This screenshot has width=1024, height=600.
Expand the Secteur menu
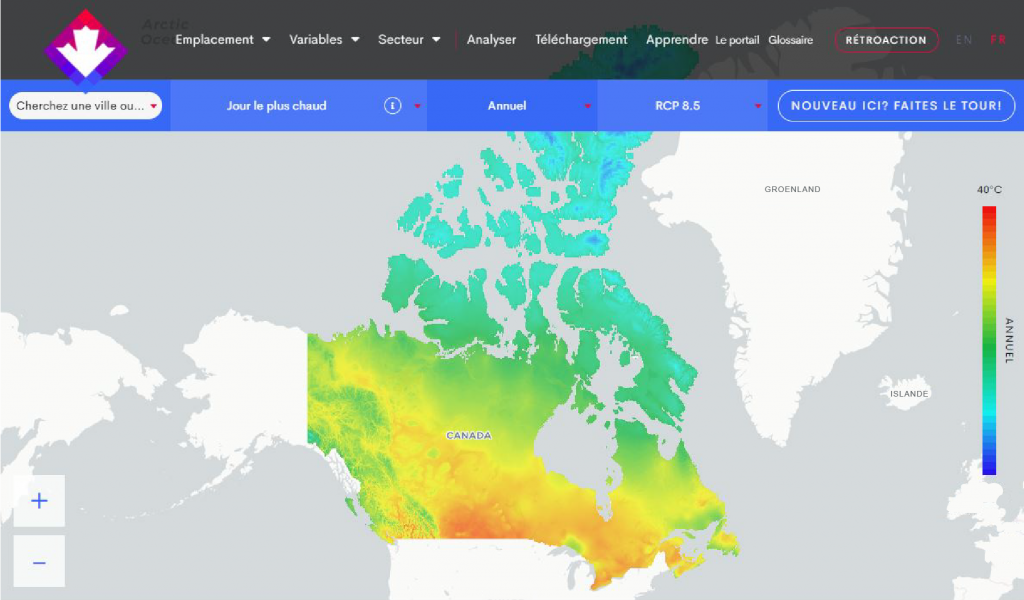tap(409, 40)
